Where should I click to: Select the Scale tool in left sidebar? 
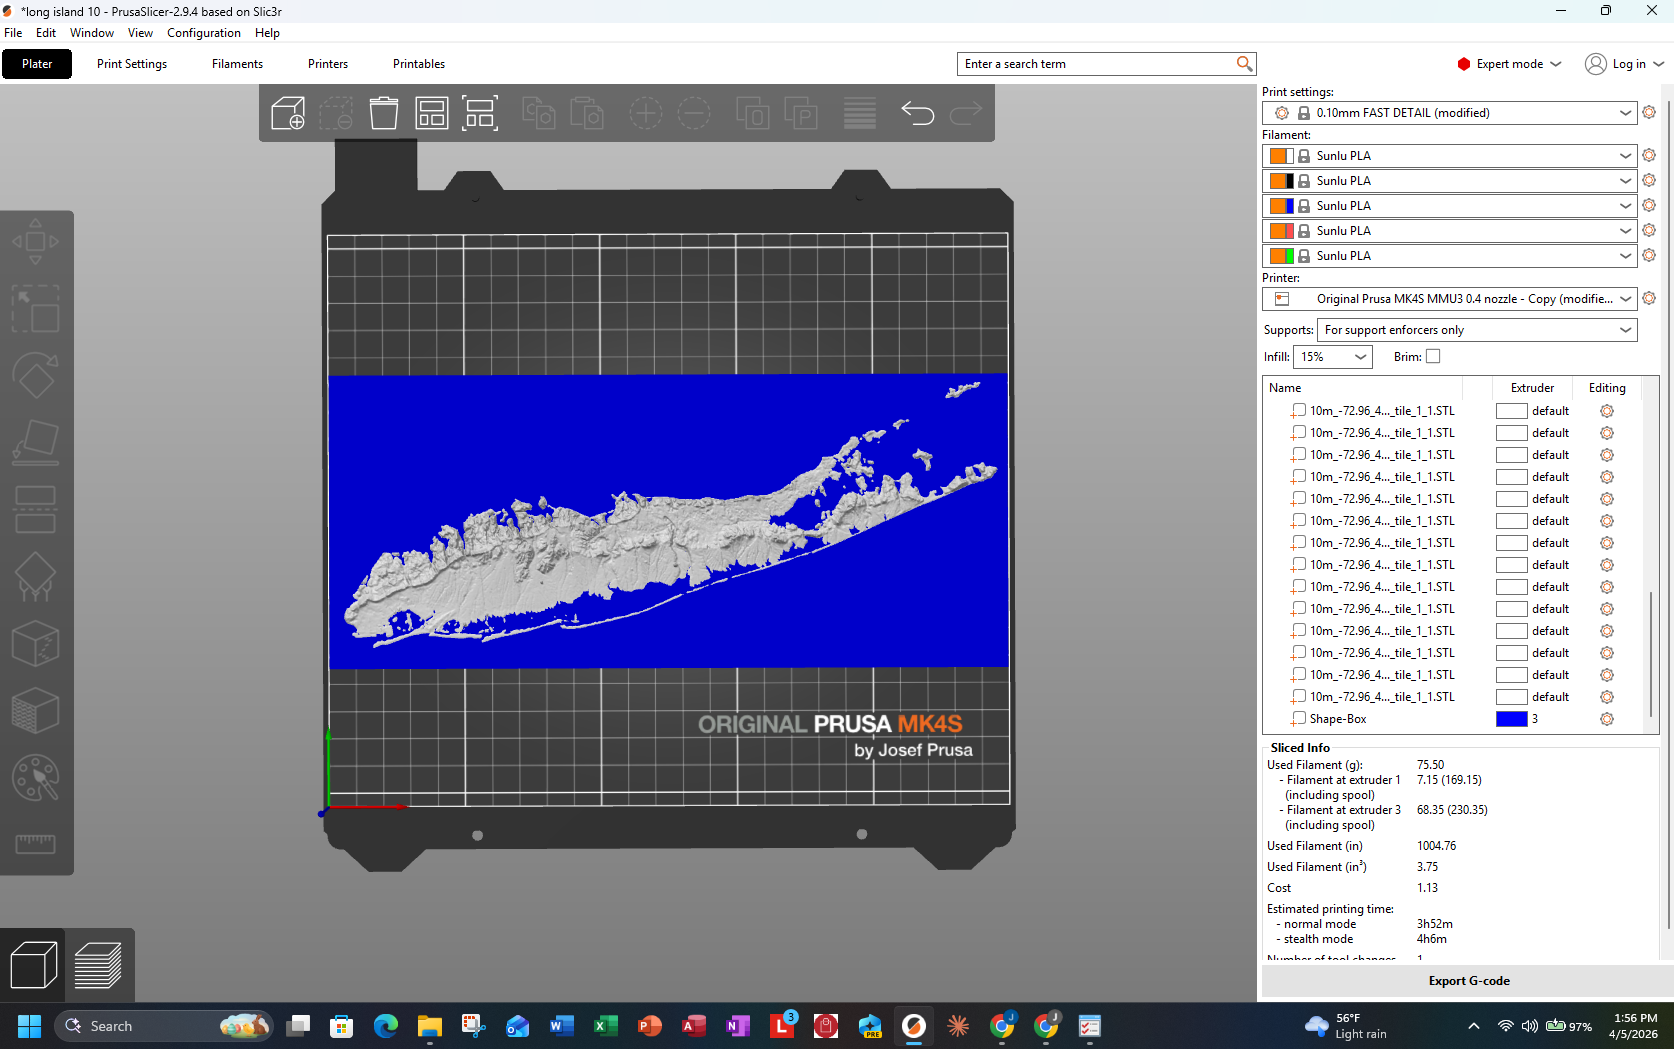(x=35, y=309)
